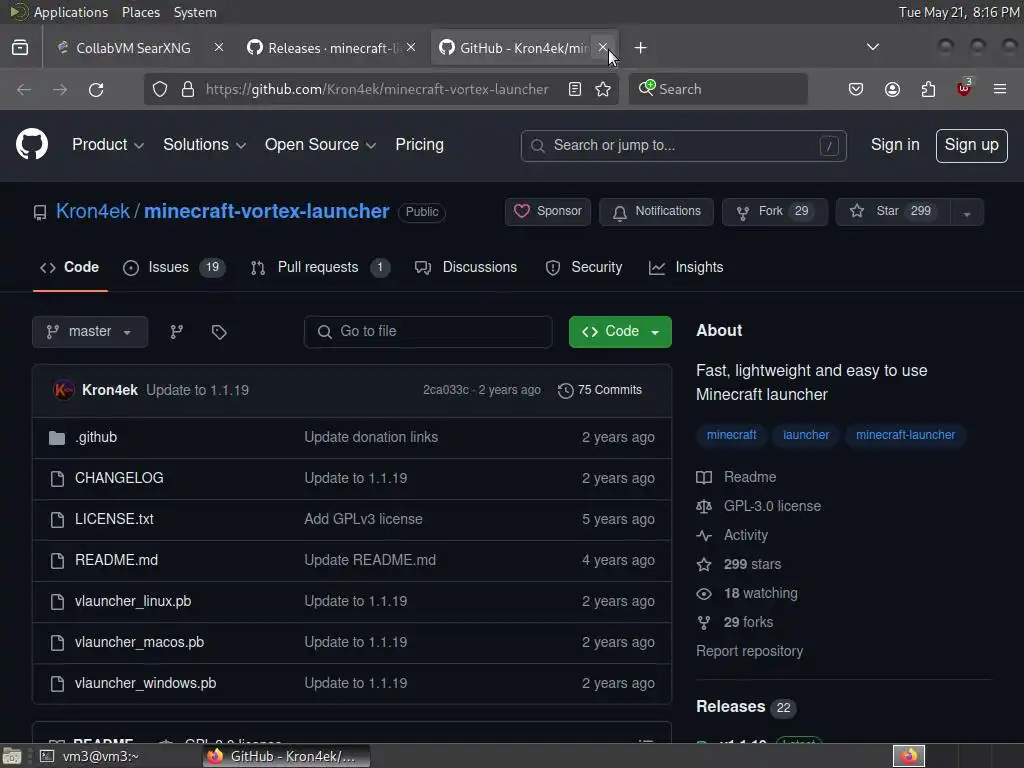Viewport: 1024px width, 768px height.
Task: Toggle Firefox reader view icon
Action: [575, 89]
